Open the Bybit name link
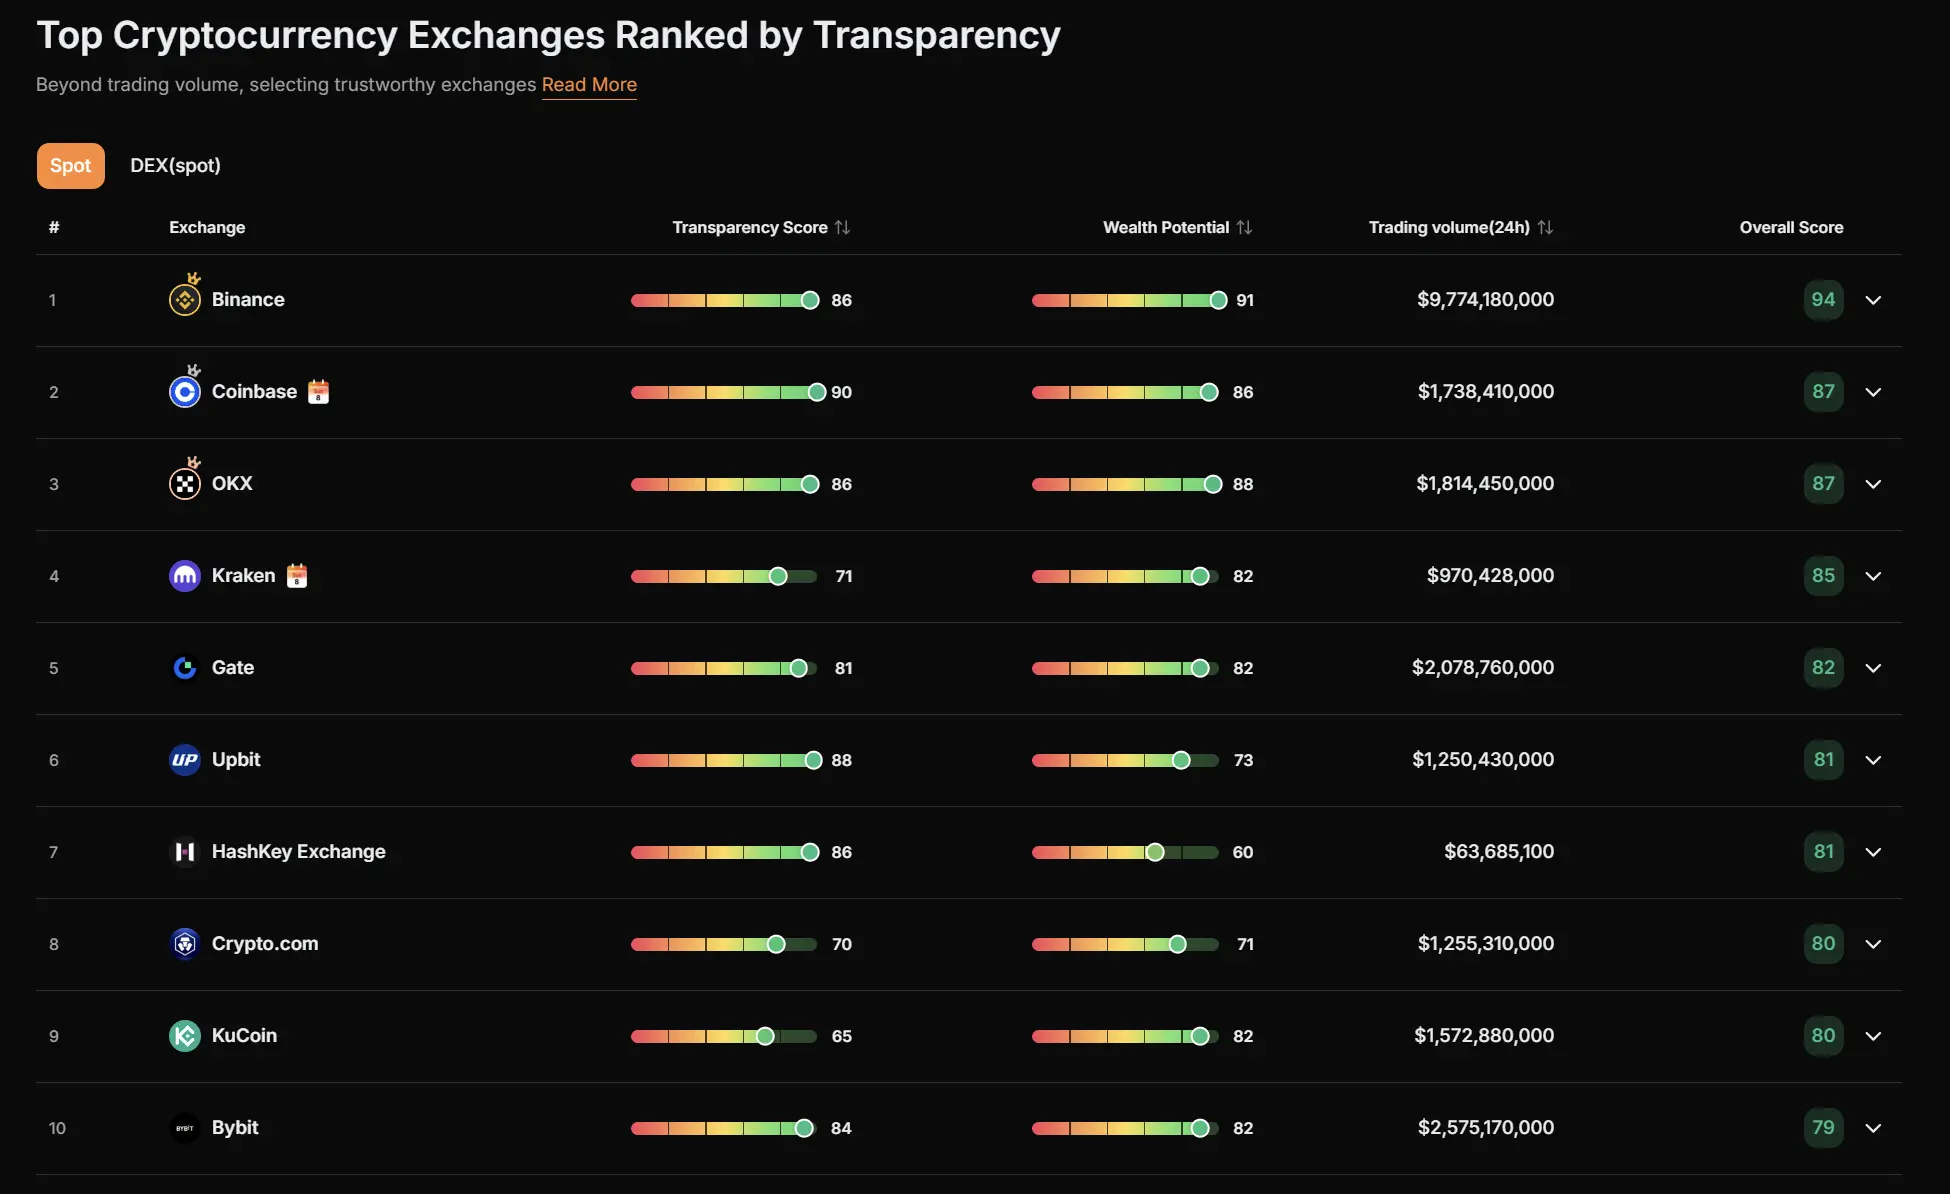 [x=235, y=1128]
